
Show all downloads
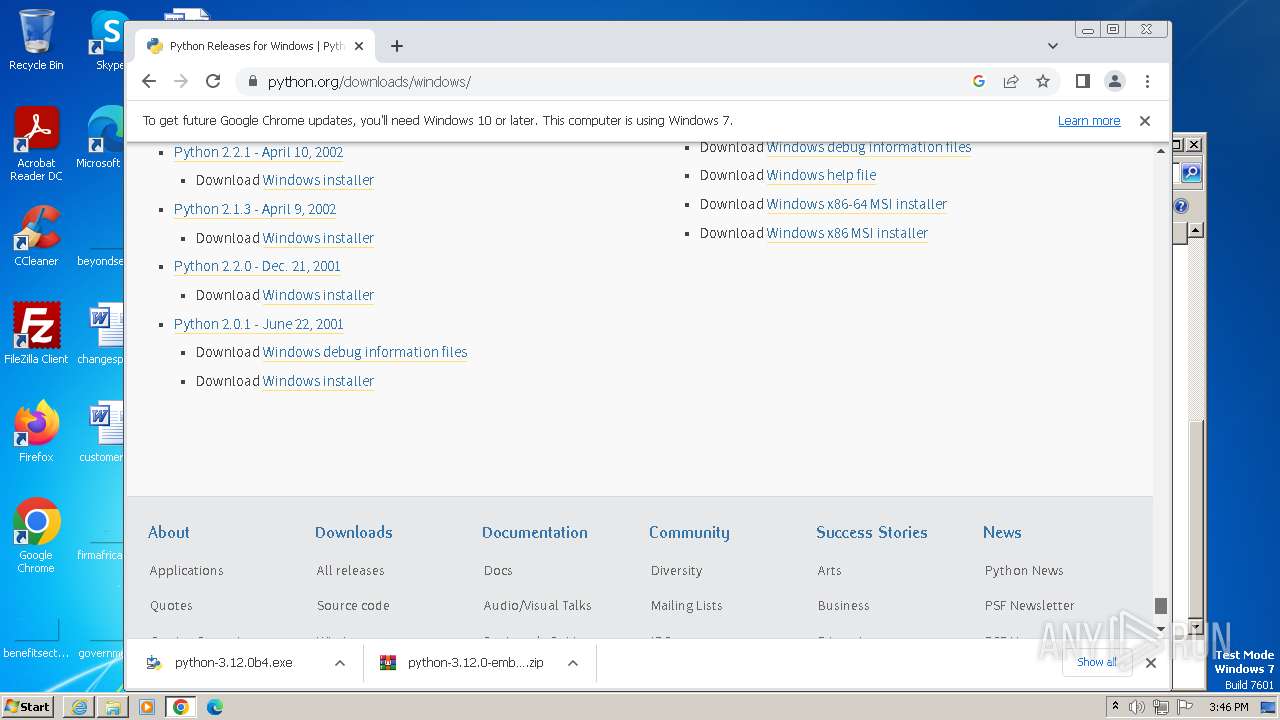point(1097,662)
